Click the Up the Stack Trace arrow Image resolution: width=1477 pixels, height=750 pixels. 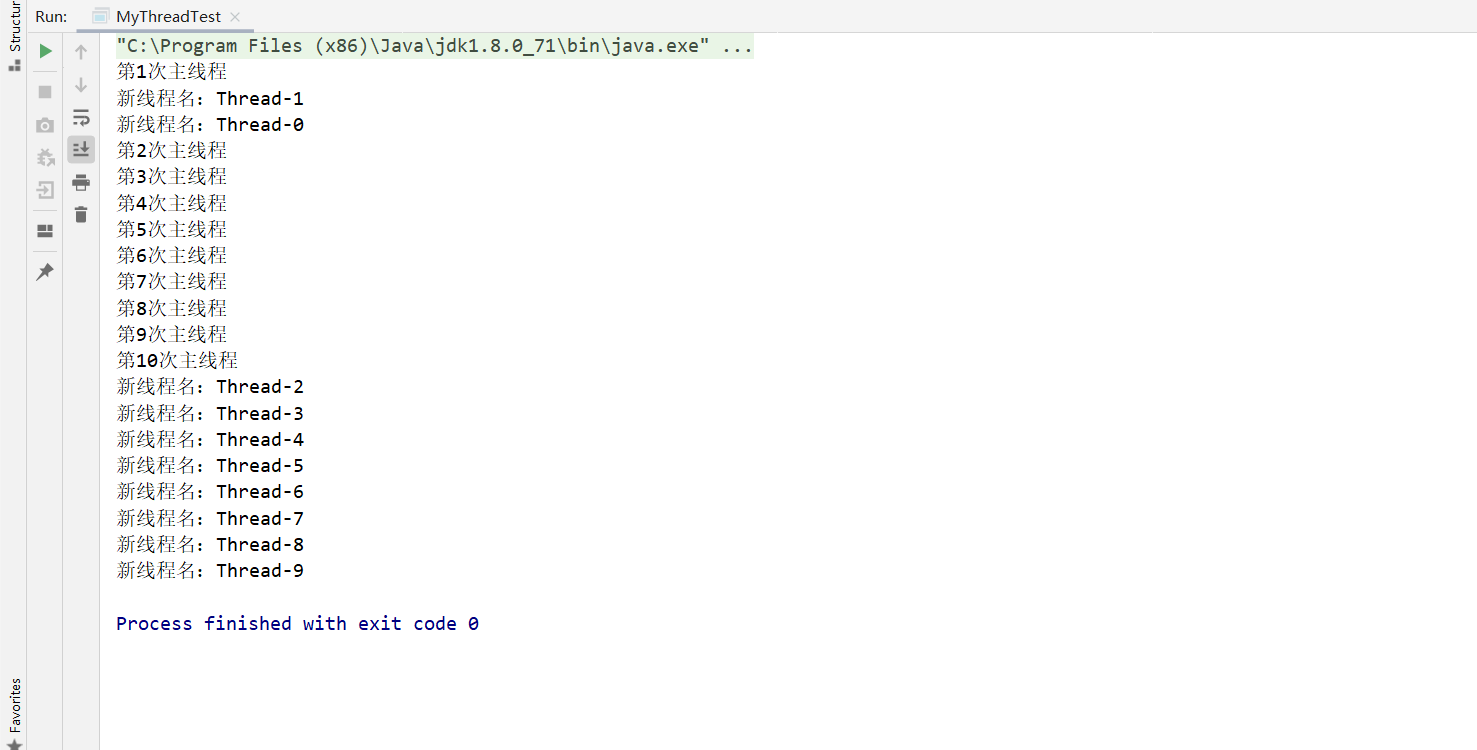(x=81, y=52)
